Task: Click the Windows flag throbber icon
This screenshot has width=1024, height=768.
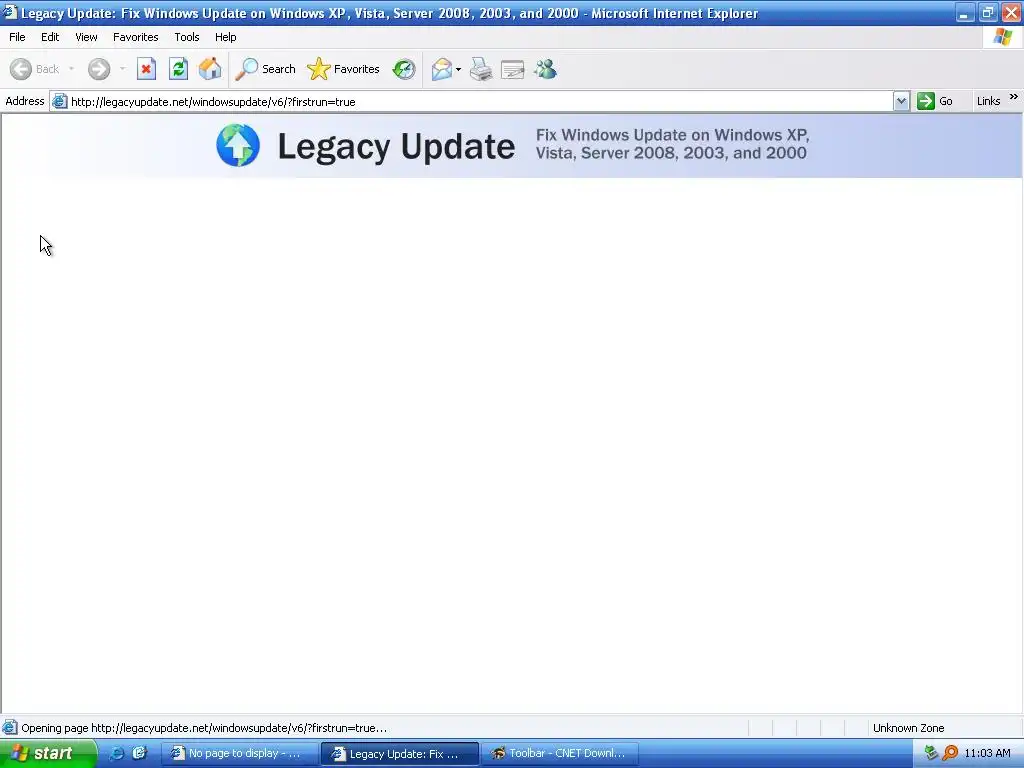Action: coord(1002,37)
